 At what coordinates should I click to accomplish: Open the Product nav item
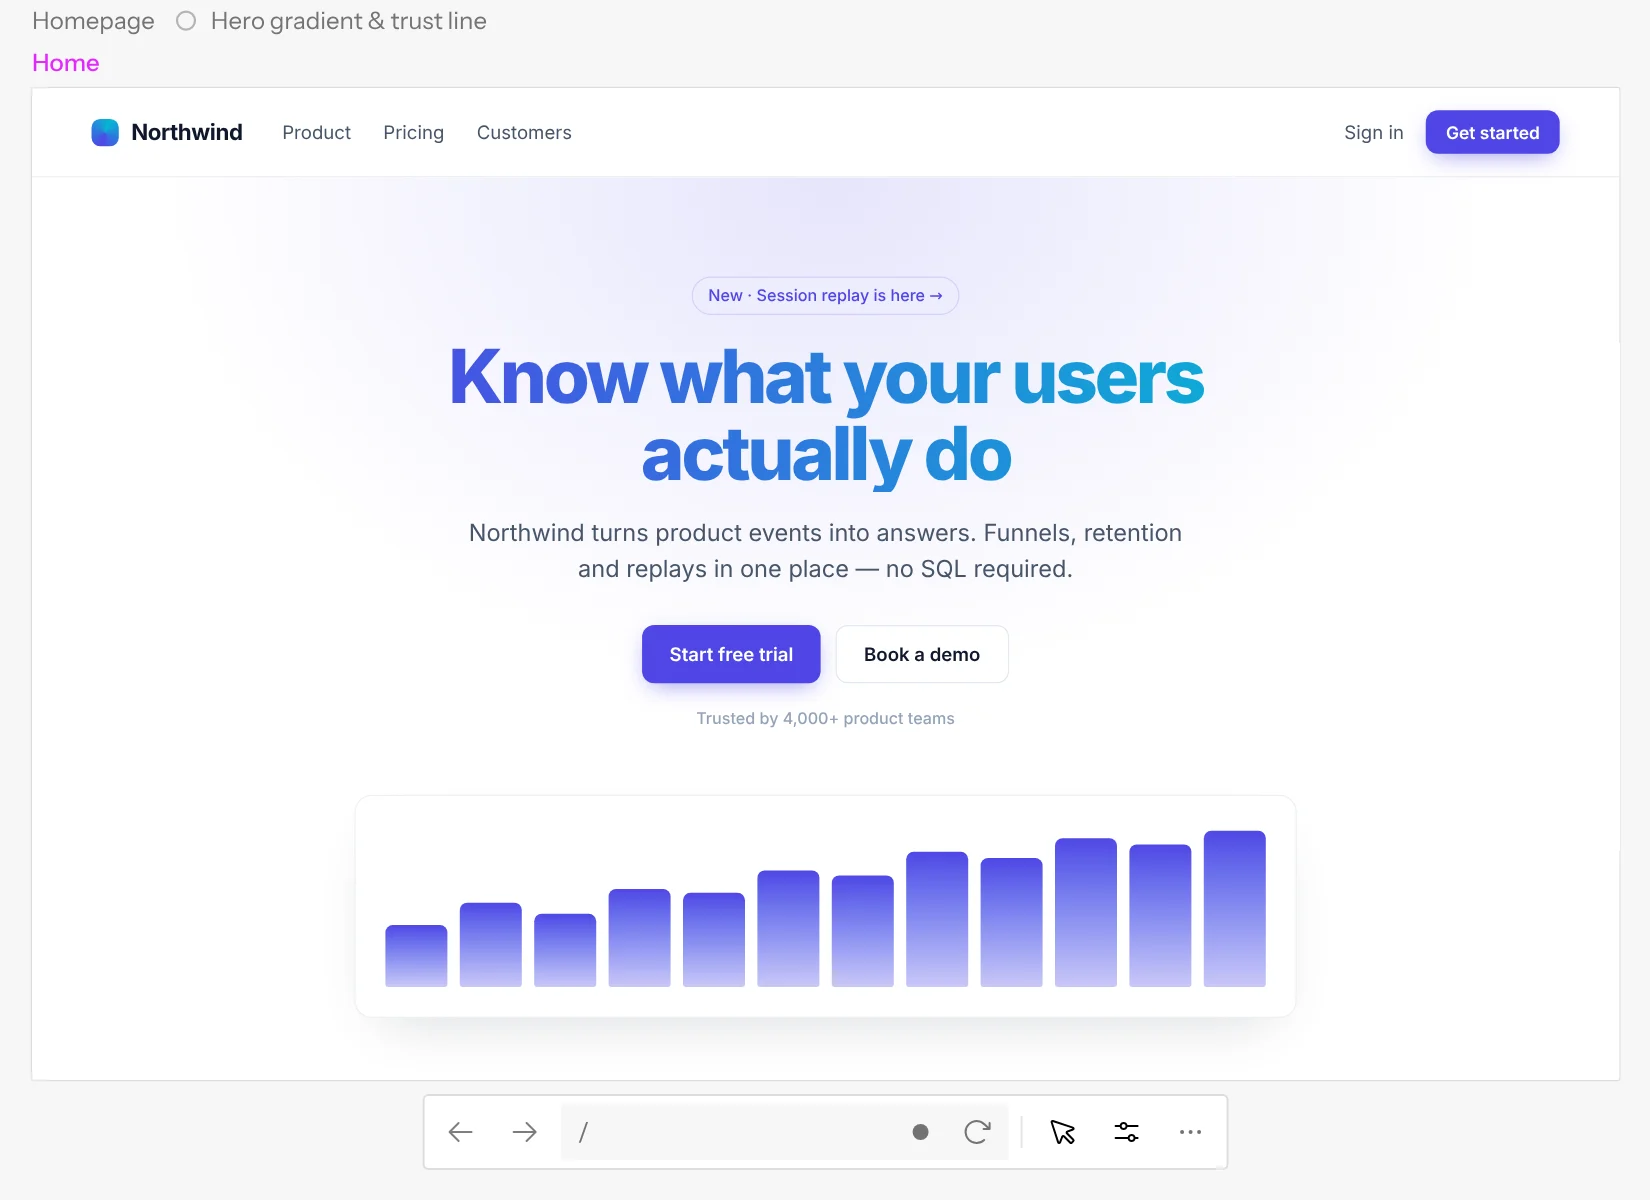pos(316,133)
